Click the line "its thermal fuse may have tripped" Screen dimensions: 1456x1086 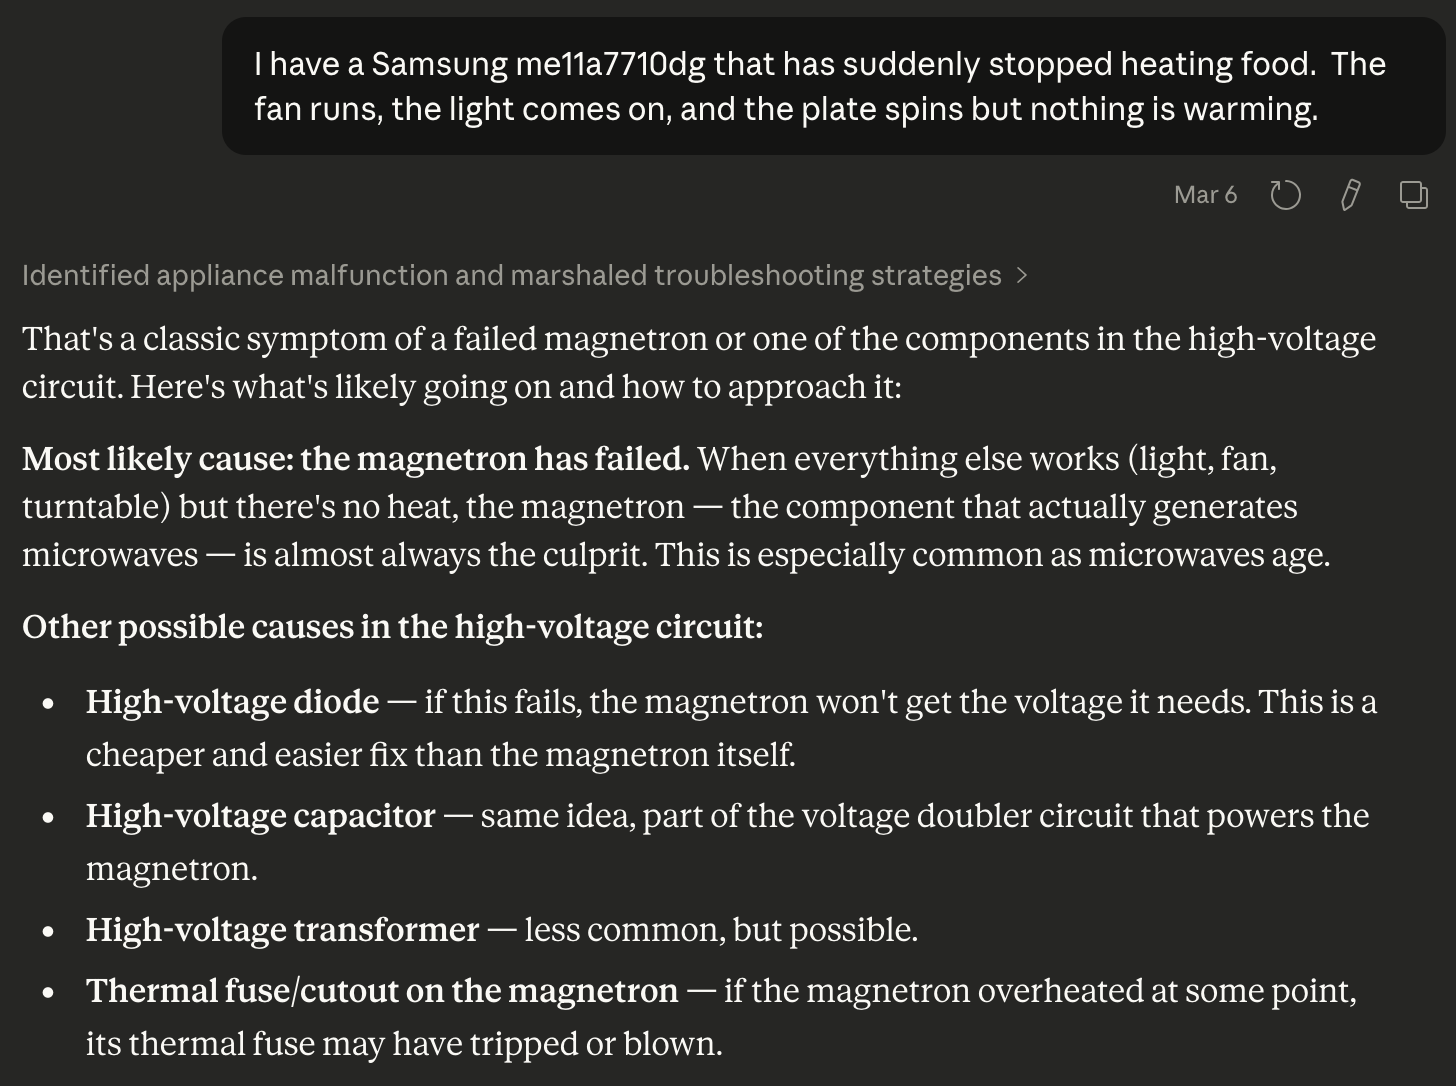point(403,1043)
